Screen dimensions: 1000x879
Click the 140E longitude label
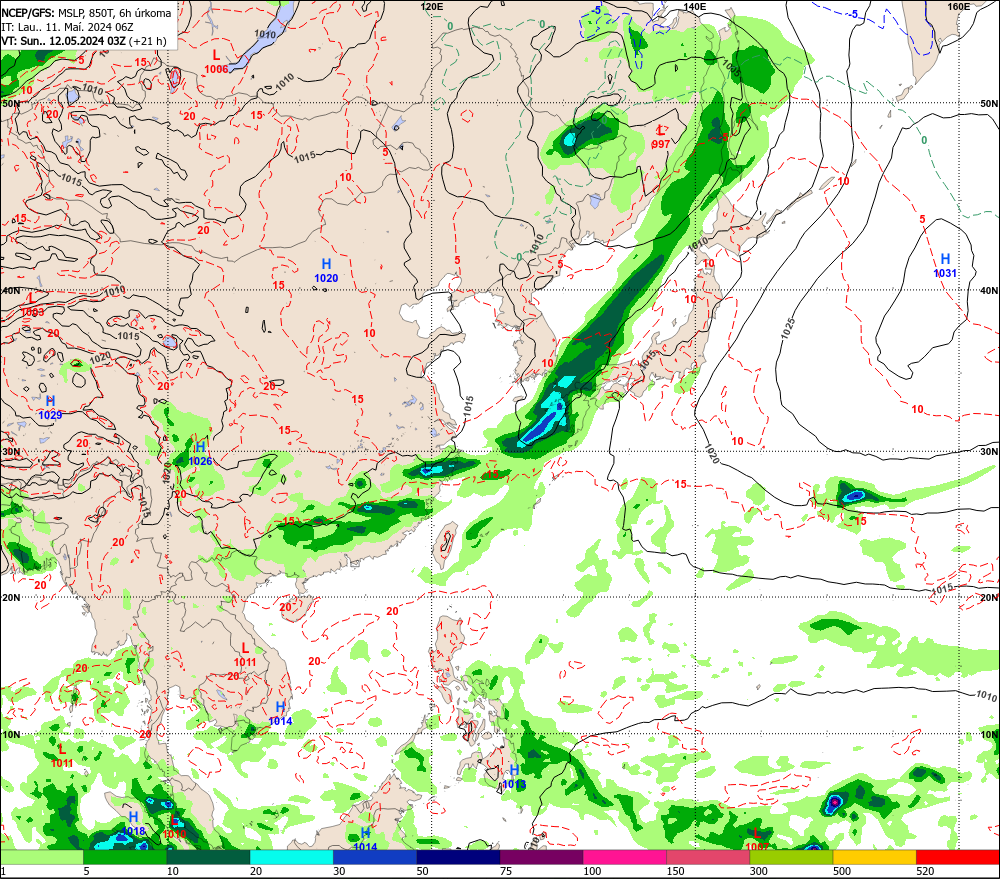click(695, 6)
